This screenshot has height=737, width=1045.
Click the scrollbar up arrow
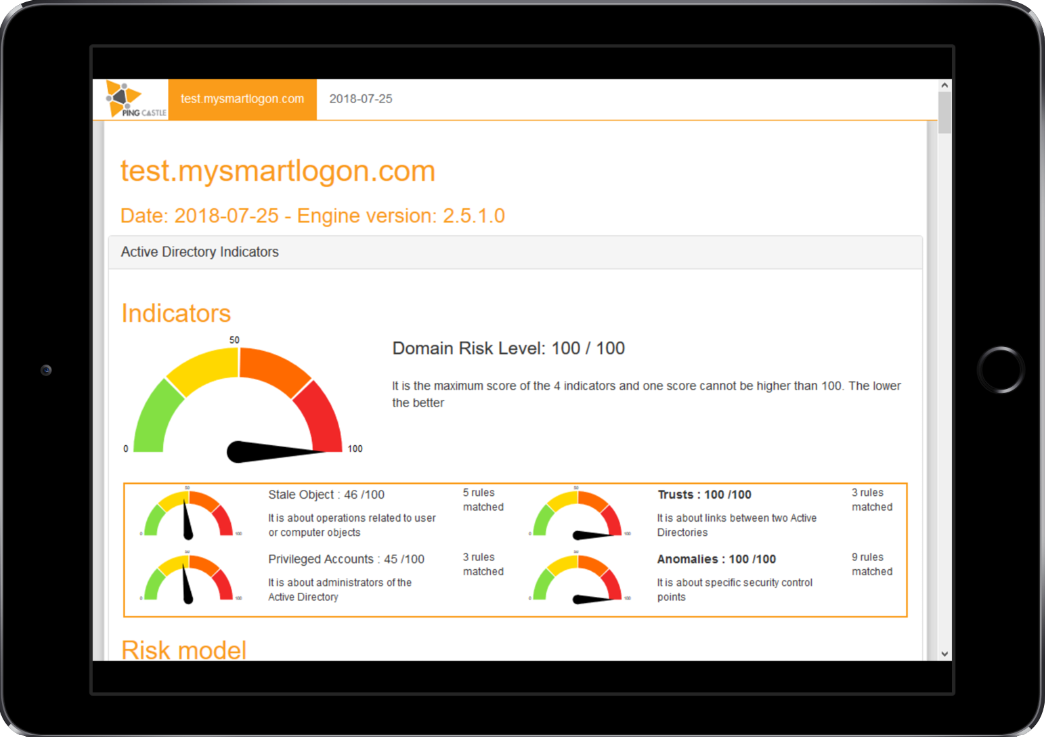[944, 85]
